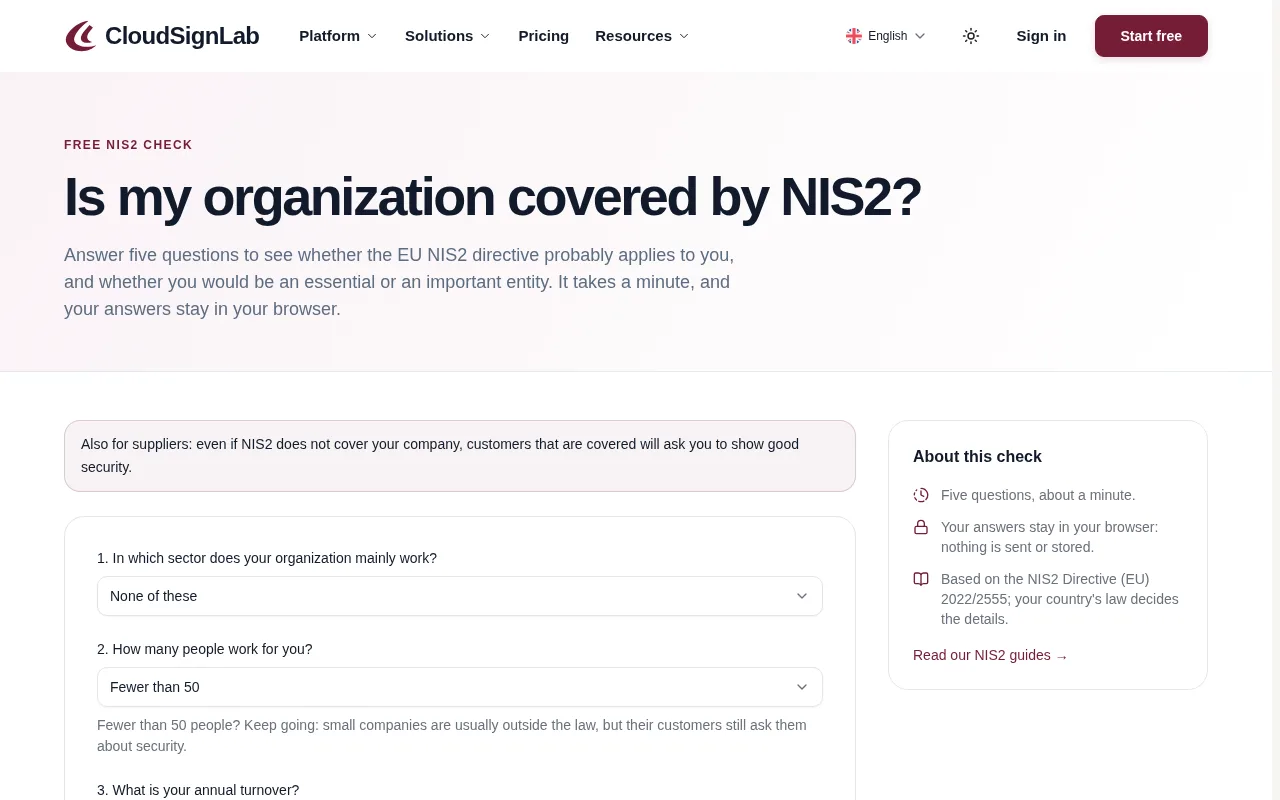The width and height of the screenshot is (1280, 800).
Task: Click the About this check heading
Action: coord(977,457)
